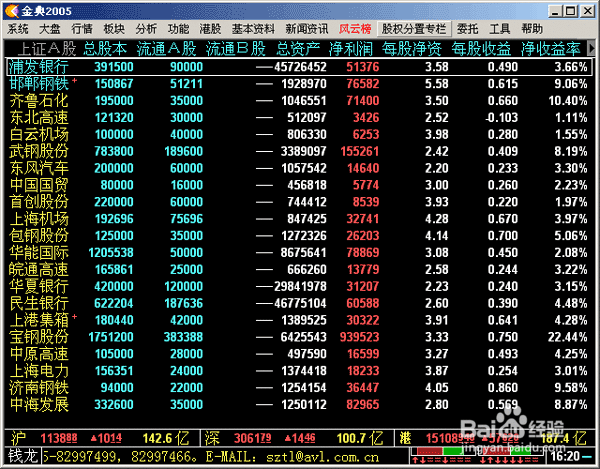Select the 武钢股份 stock row
600x469 pixels.
tap(299, 151)
